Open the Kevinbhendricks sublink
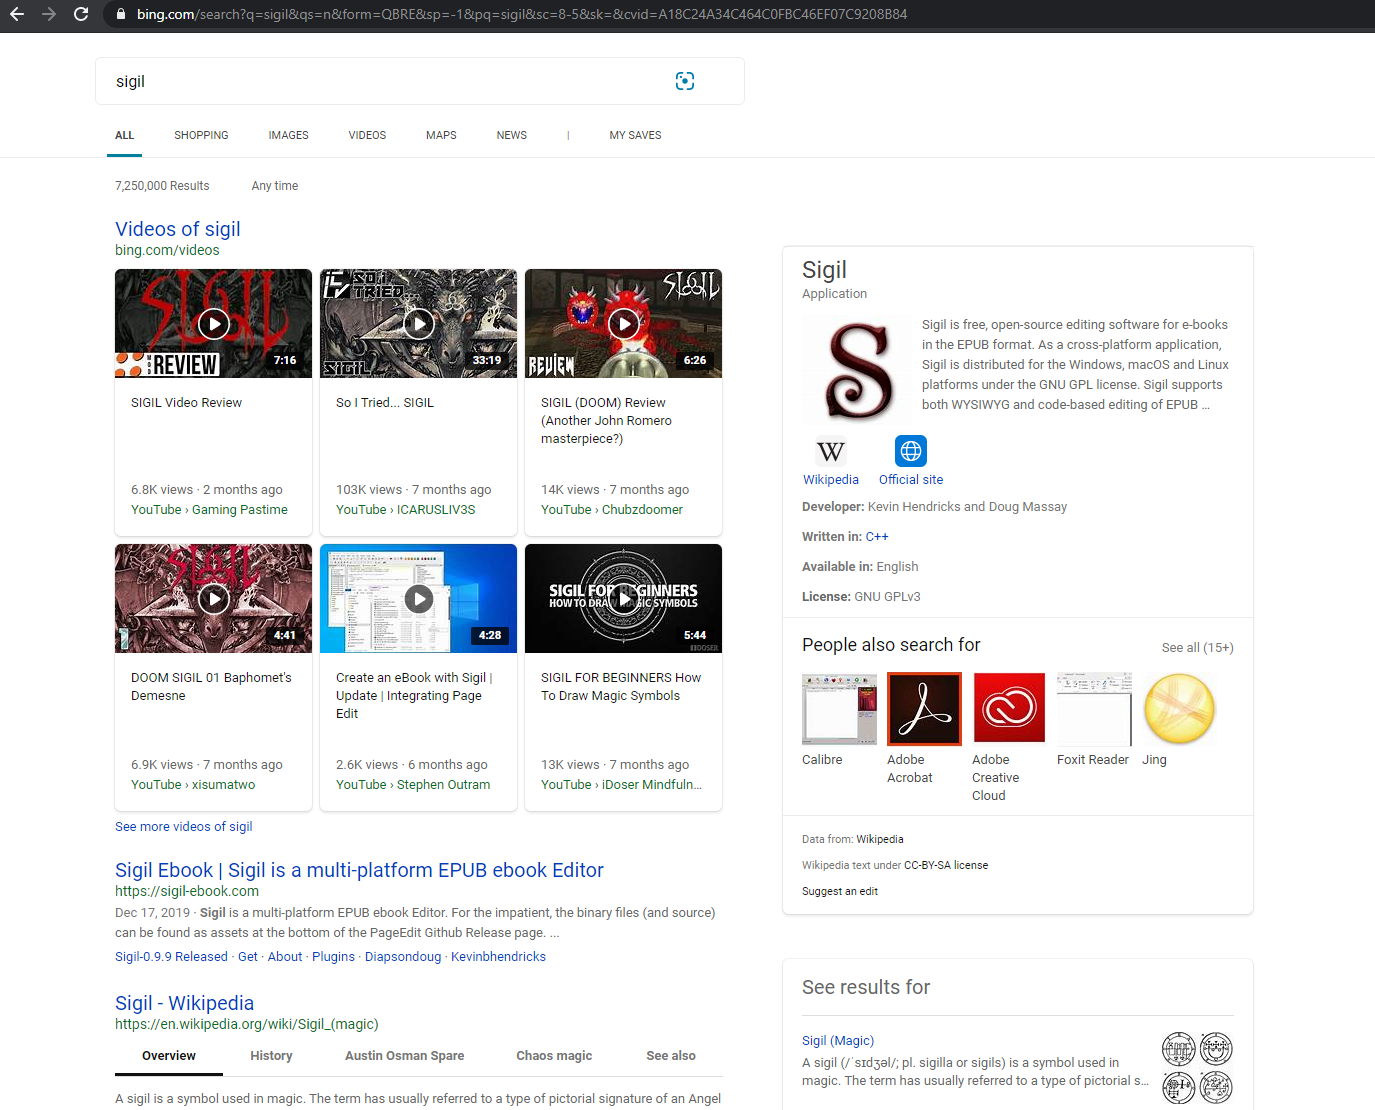Viewport: 1375px width, 1110px height. click(498, 957)
